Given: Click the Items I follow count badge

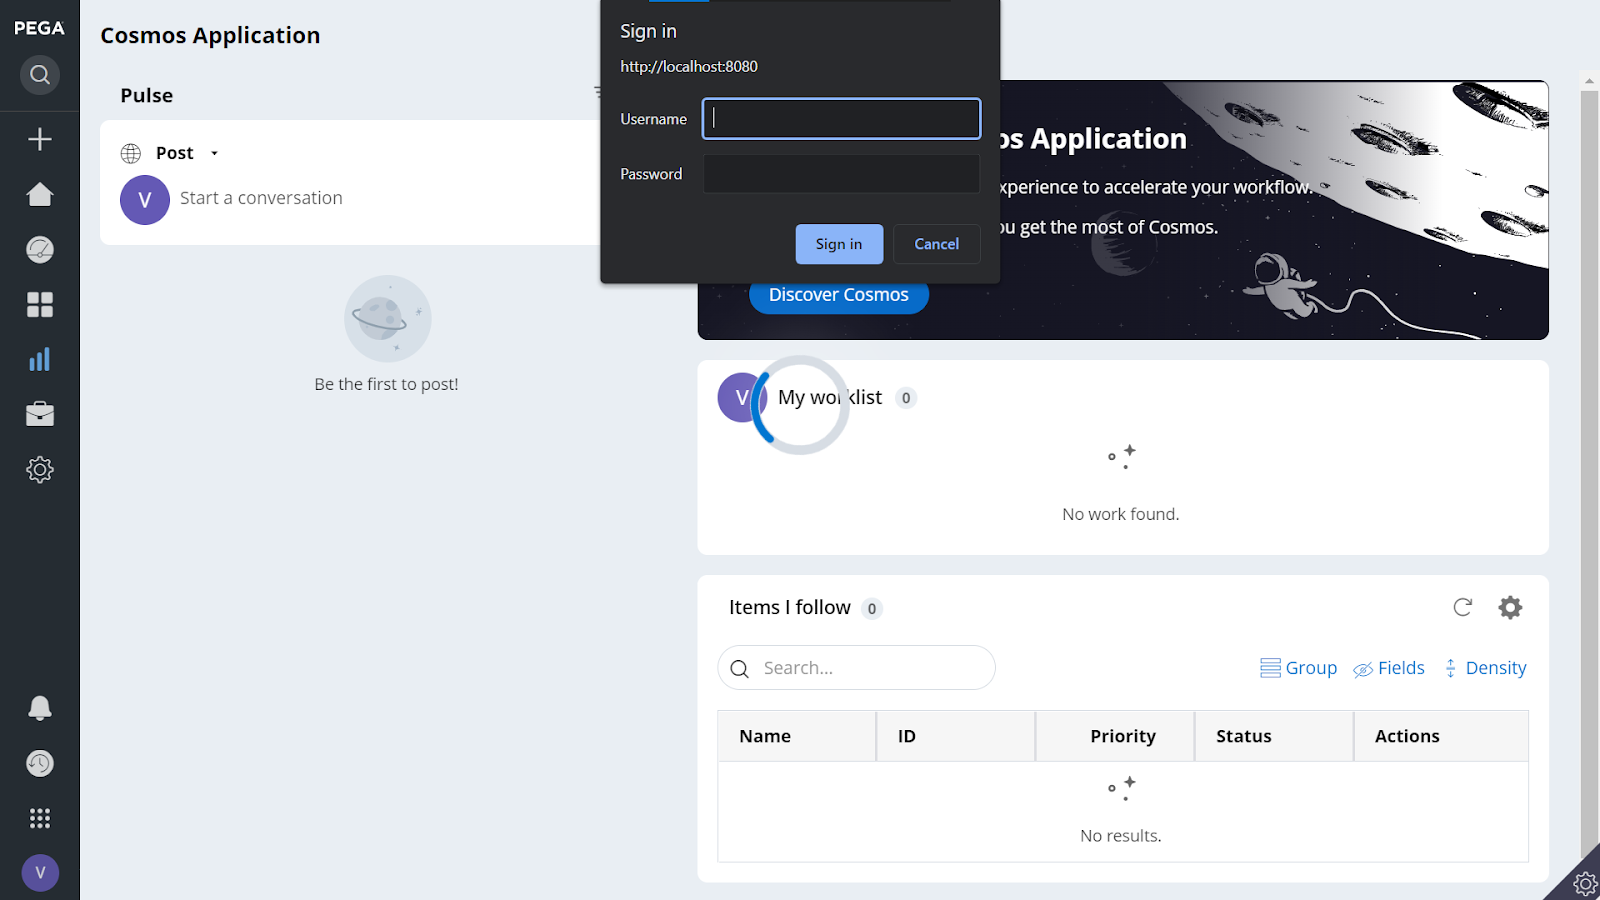Looking at the screenshot, I should (x=872, y=608).
